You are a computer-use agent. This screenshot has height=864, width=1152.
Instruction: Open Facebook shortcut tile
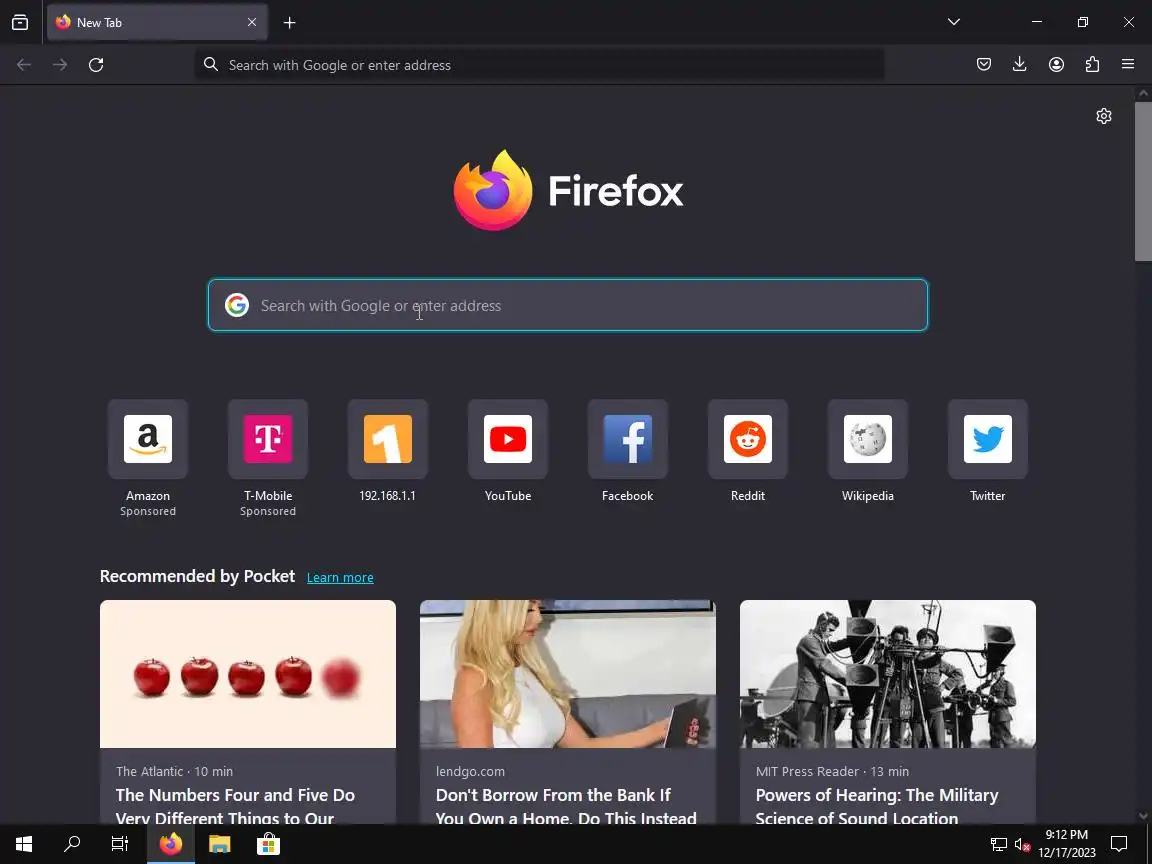click(627, 439)
